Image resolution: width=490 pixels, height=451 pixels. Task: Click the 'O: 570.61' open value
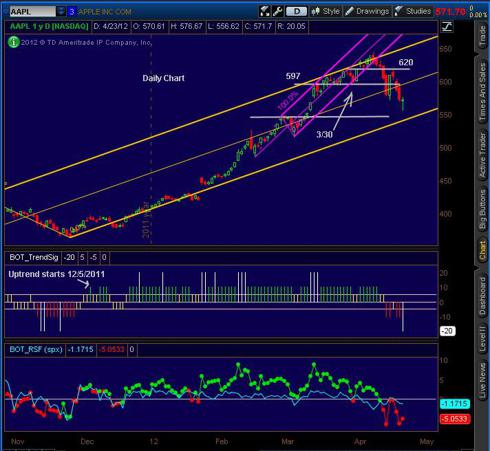(149, 26)
